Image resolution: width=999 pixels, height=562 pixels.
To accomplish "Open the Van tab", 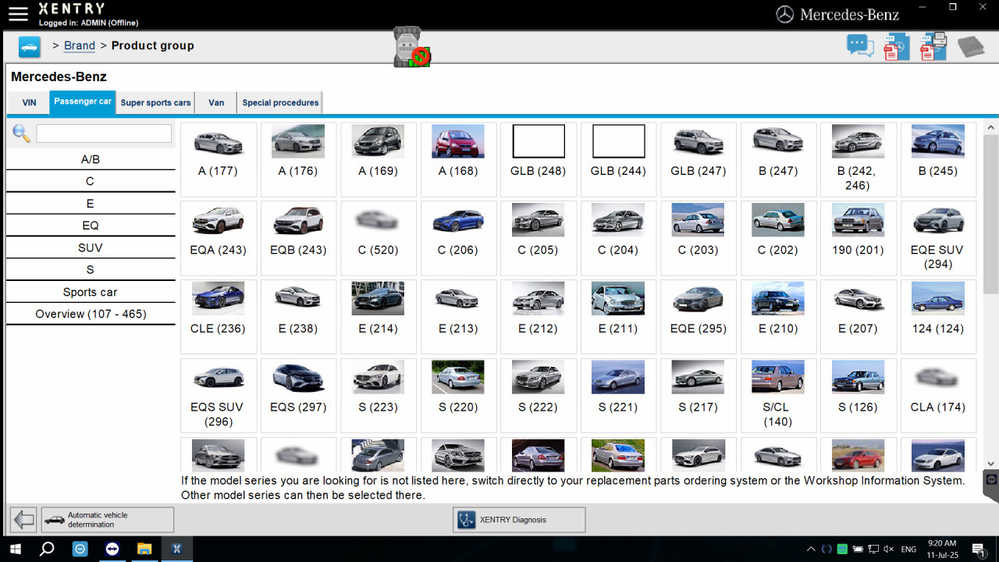I will [216, 103].
